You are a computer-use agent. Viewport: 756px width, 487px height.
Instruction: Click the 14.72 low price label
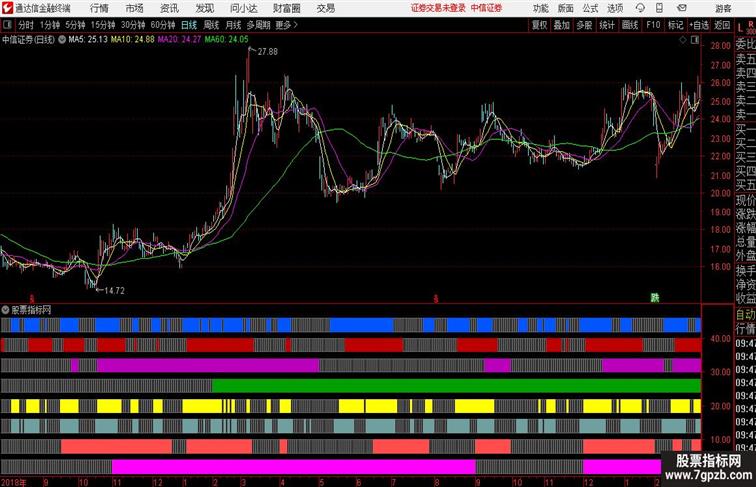(115, 291)
